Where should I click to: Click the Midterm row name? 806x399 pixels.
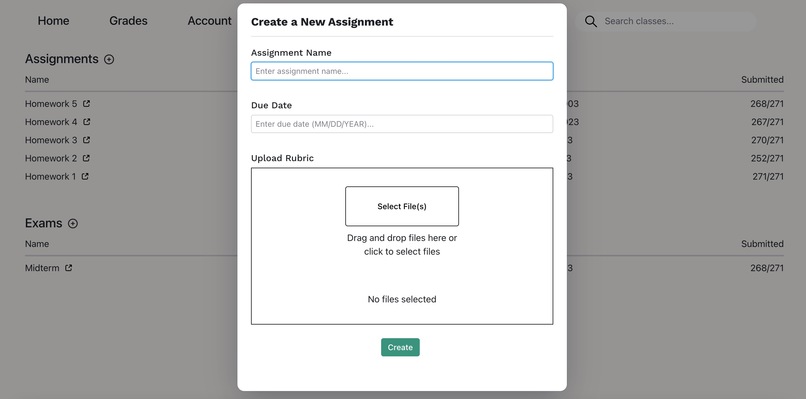[x=42, y=268]
